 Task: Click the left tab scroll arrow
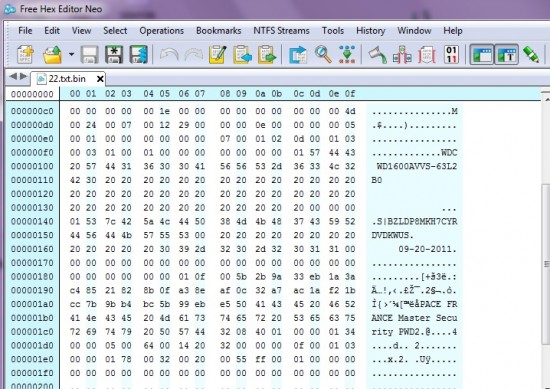click(x=13, y=76)
